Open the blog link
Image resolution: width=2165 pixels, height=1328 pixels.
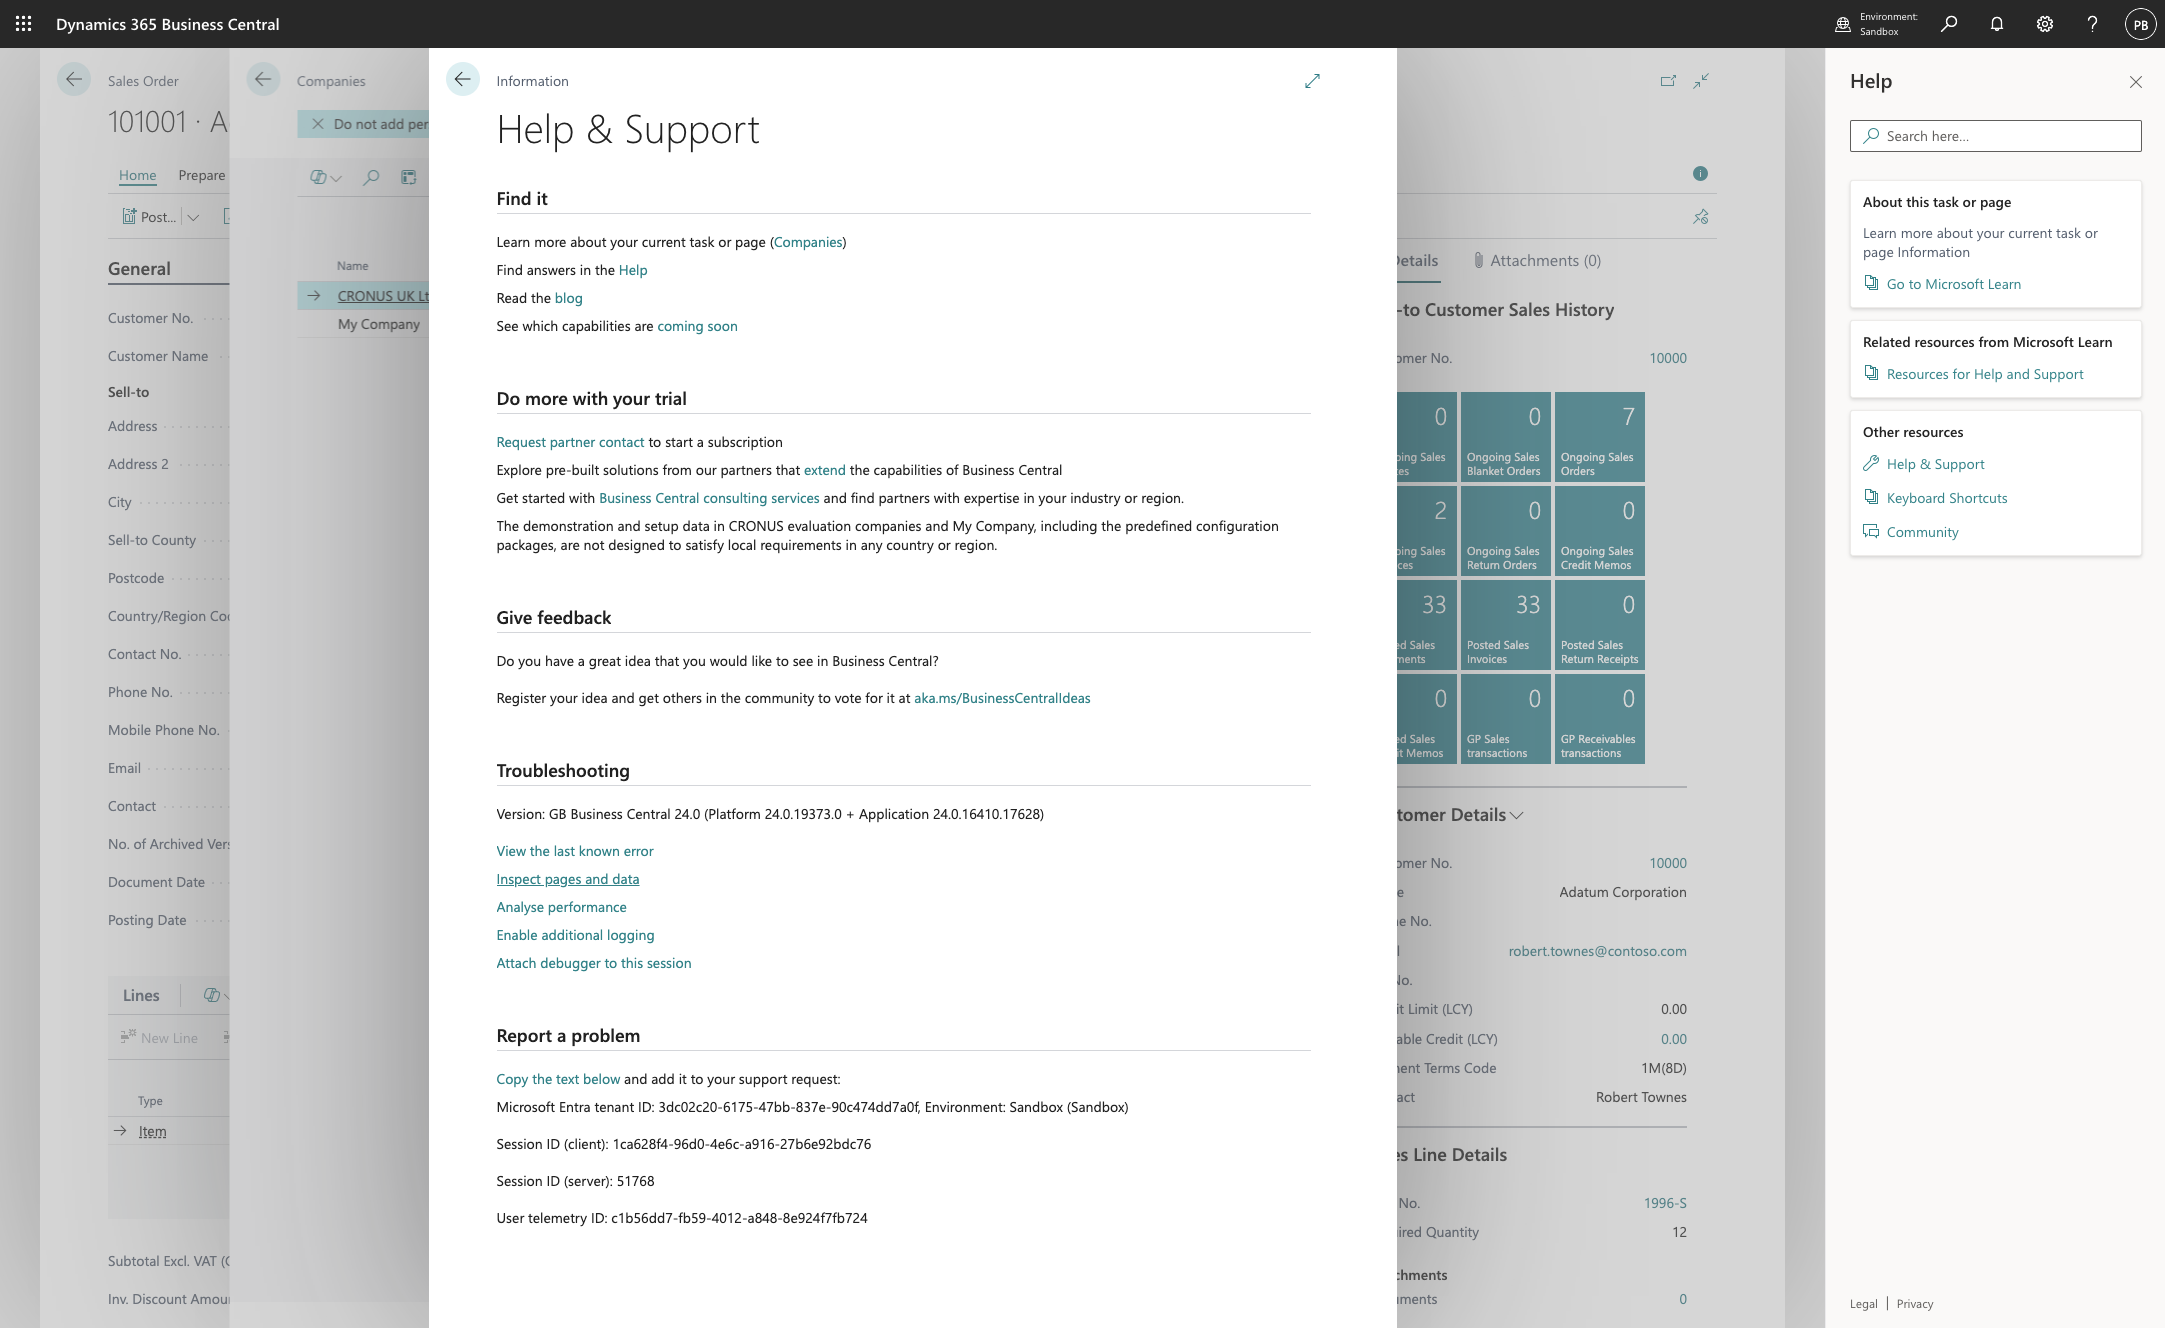tap(568, 298)
